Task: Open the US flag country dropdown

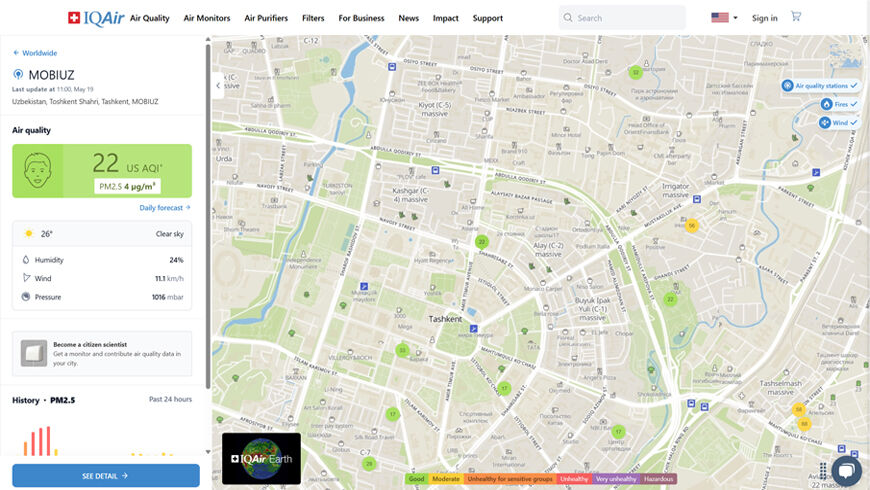Action: (x=724, y=18)
